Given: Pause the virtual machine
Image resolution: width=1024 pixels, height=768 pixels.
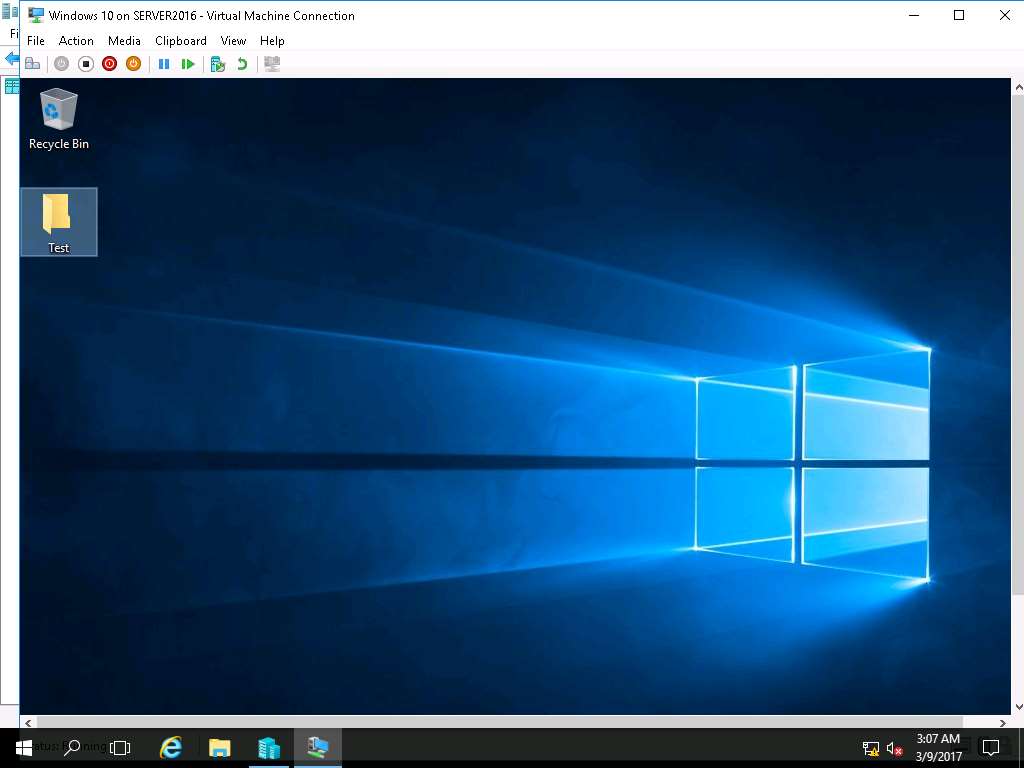Looking at the screenshot, I should 164,64.
